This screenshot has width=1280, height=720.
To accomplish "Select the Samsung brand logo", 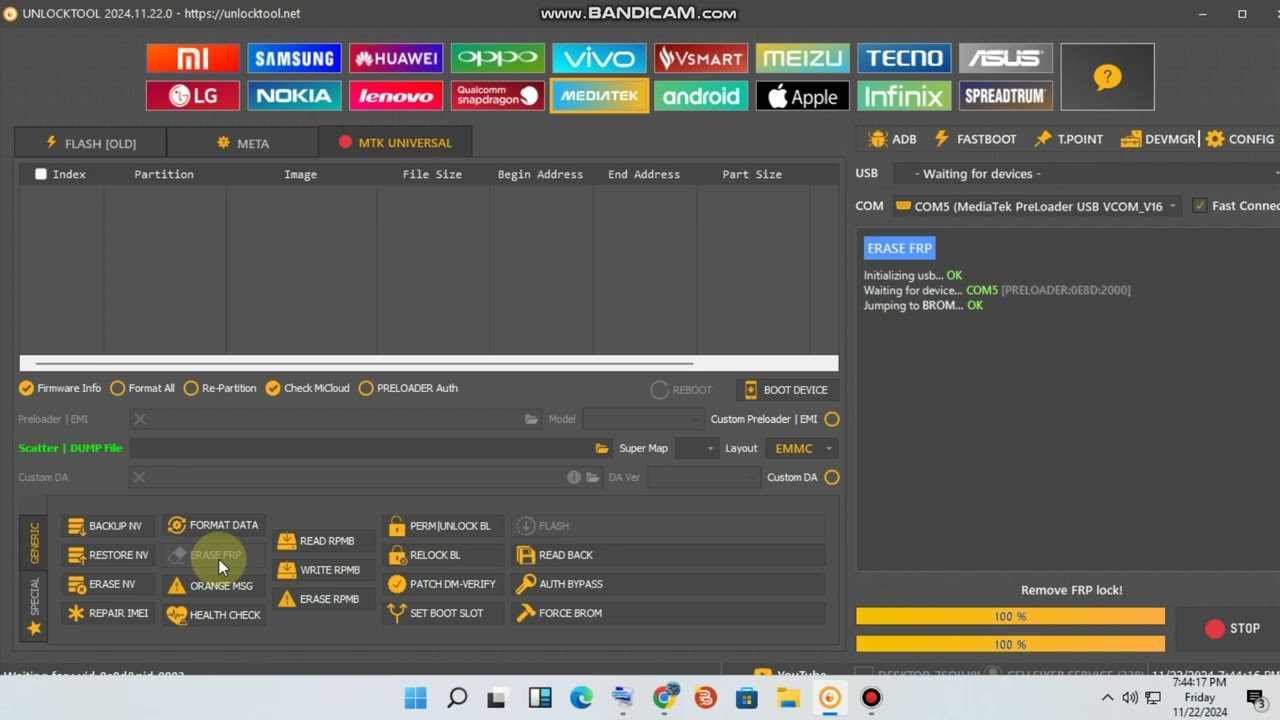I will [294, 58].
